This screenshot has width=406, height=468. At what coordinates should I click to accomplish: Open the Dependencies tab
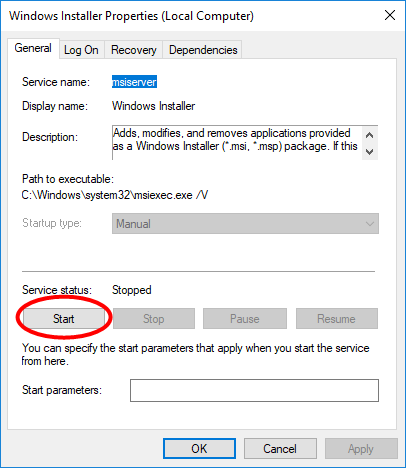203,50
